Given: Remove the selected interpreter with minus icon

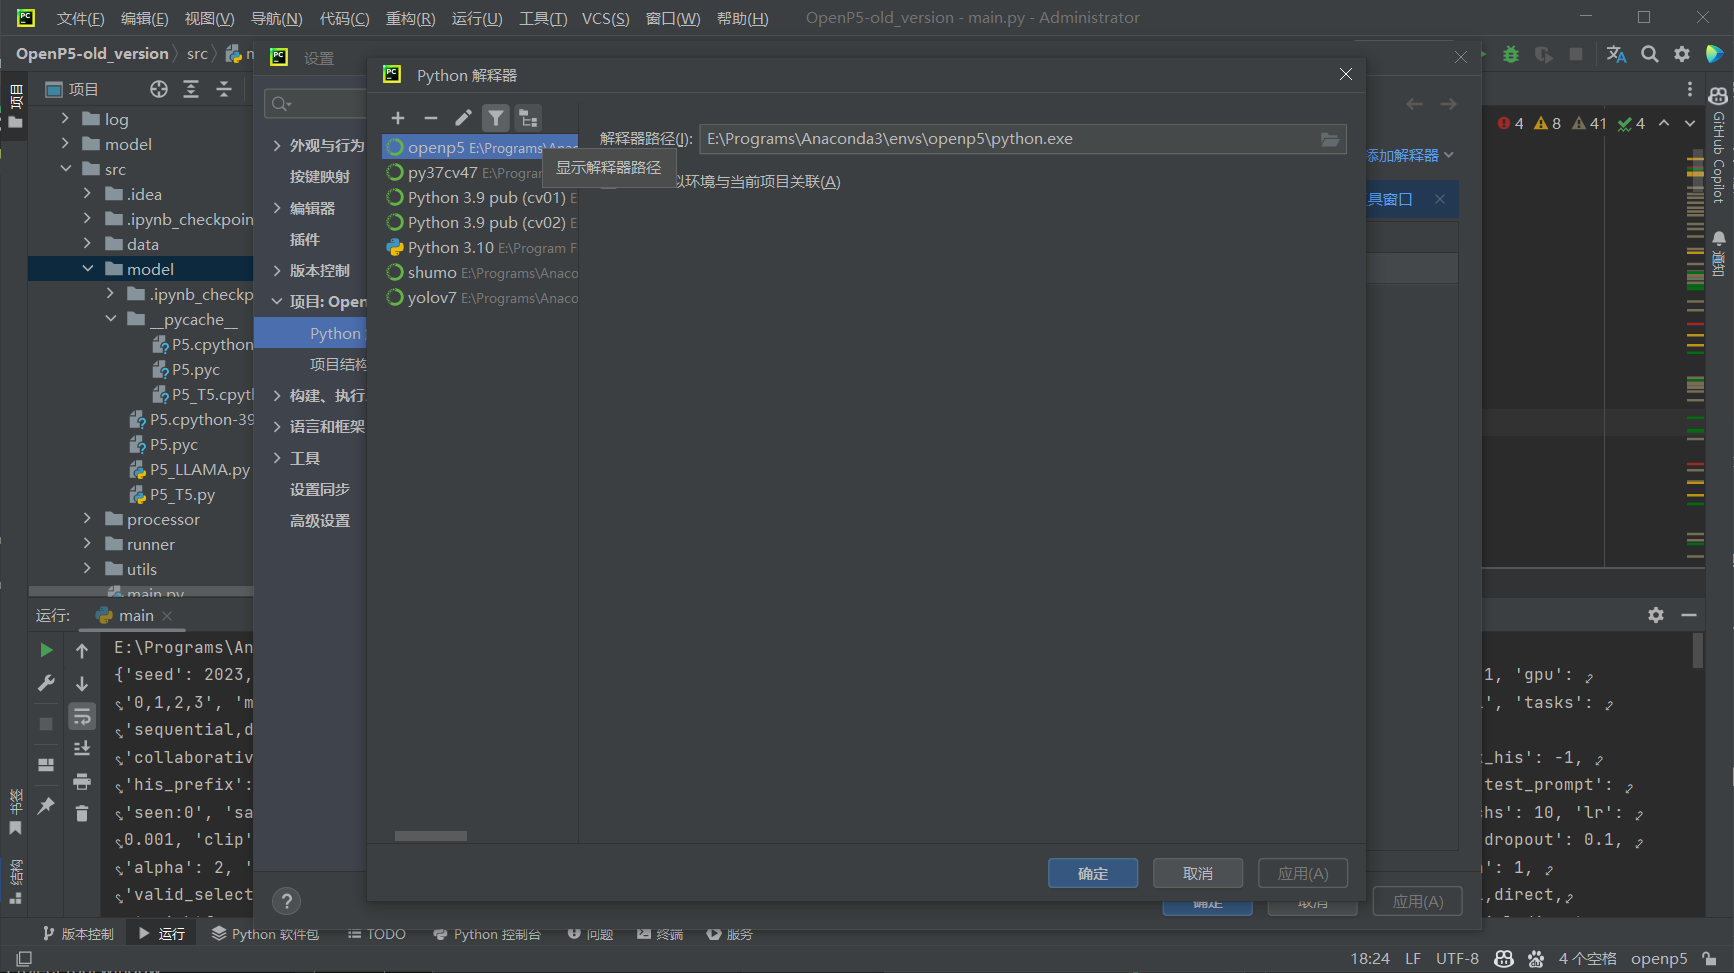Looking at the screenshot, I should click(431, 118).
